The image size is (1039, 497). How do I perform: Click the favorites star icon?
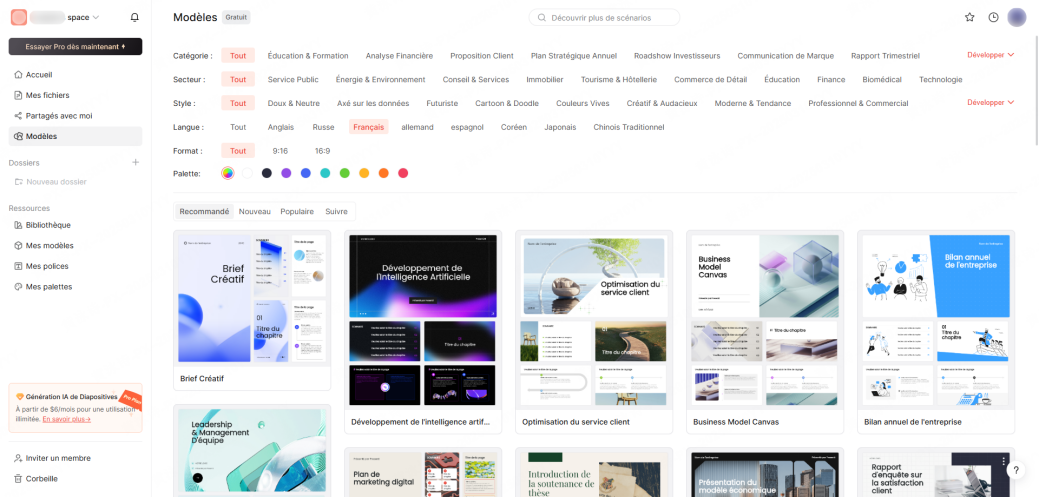pos(969,17)
